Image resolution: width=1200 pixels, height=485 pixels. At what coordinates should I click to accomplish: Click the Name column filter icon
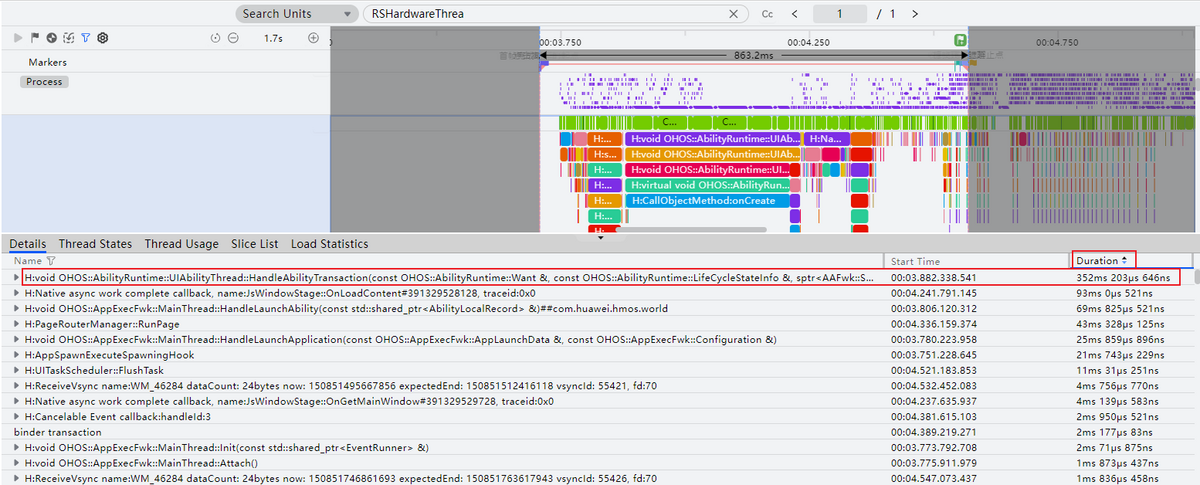50,261
